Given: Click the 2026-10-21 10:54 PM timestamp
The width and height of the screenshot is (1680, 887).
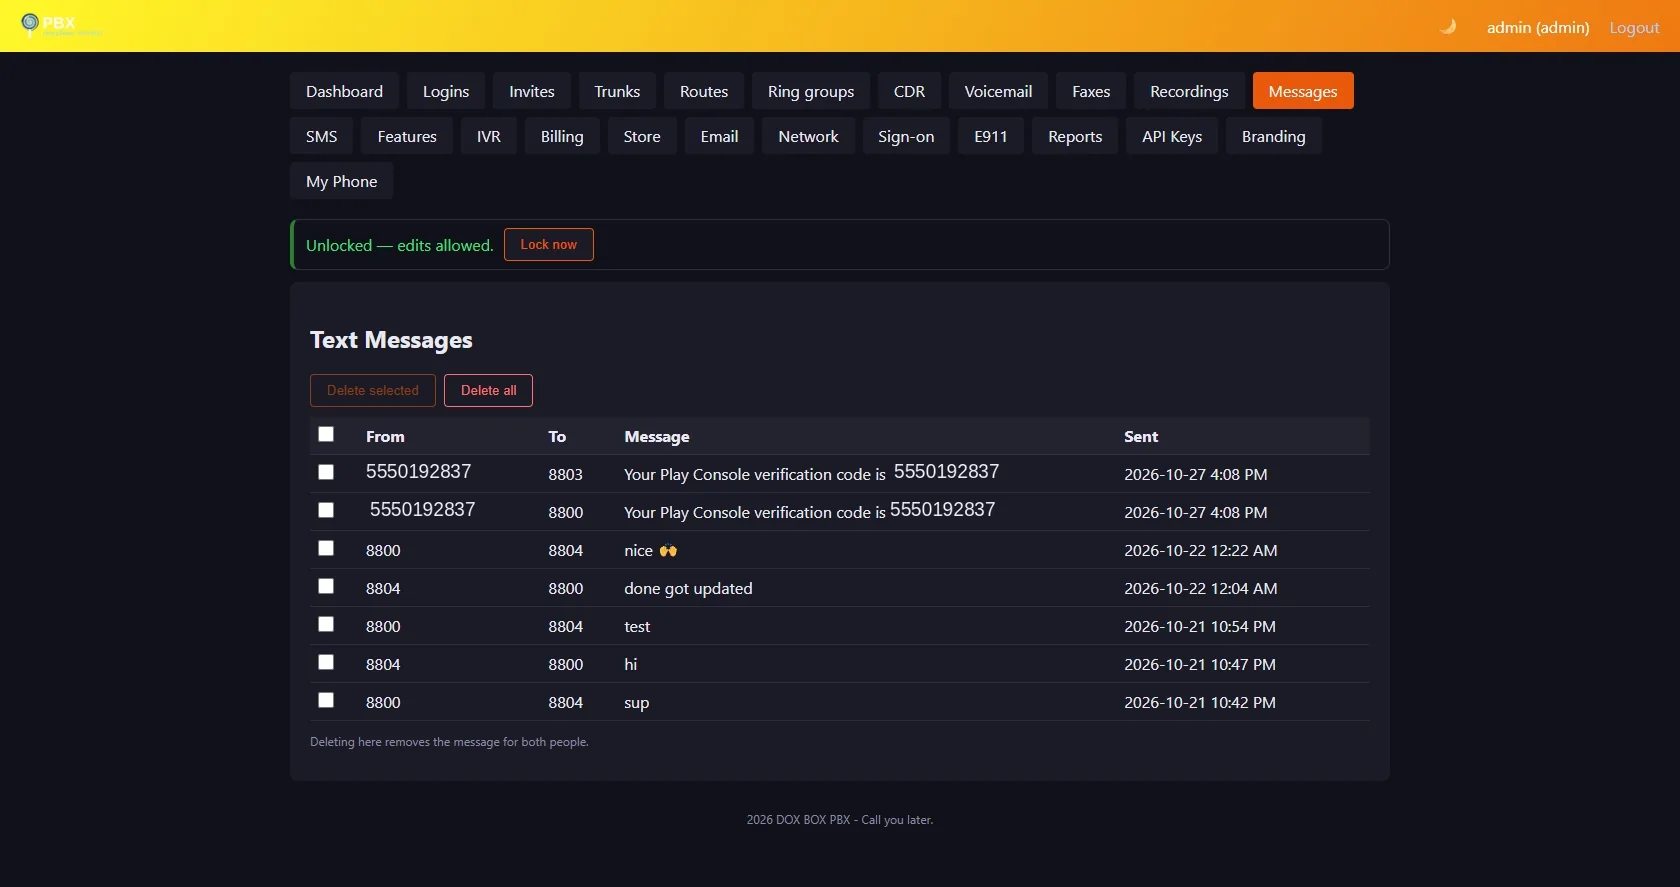Looking at the screenshot, I should click(x=1200, y=626).
